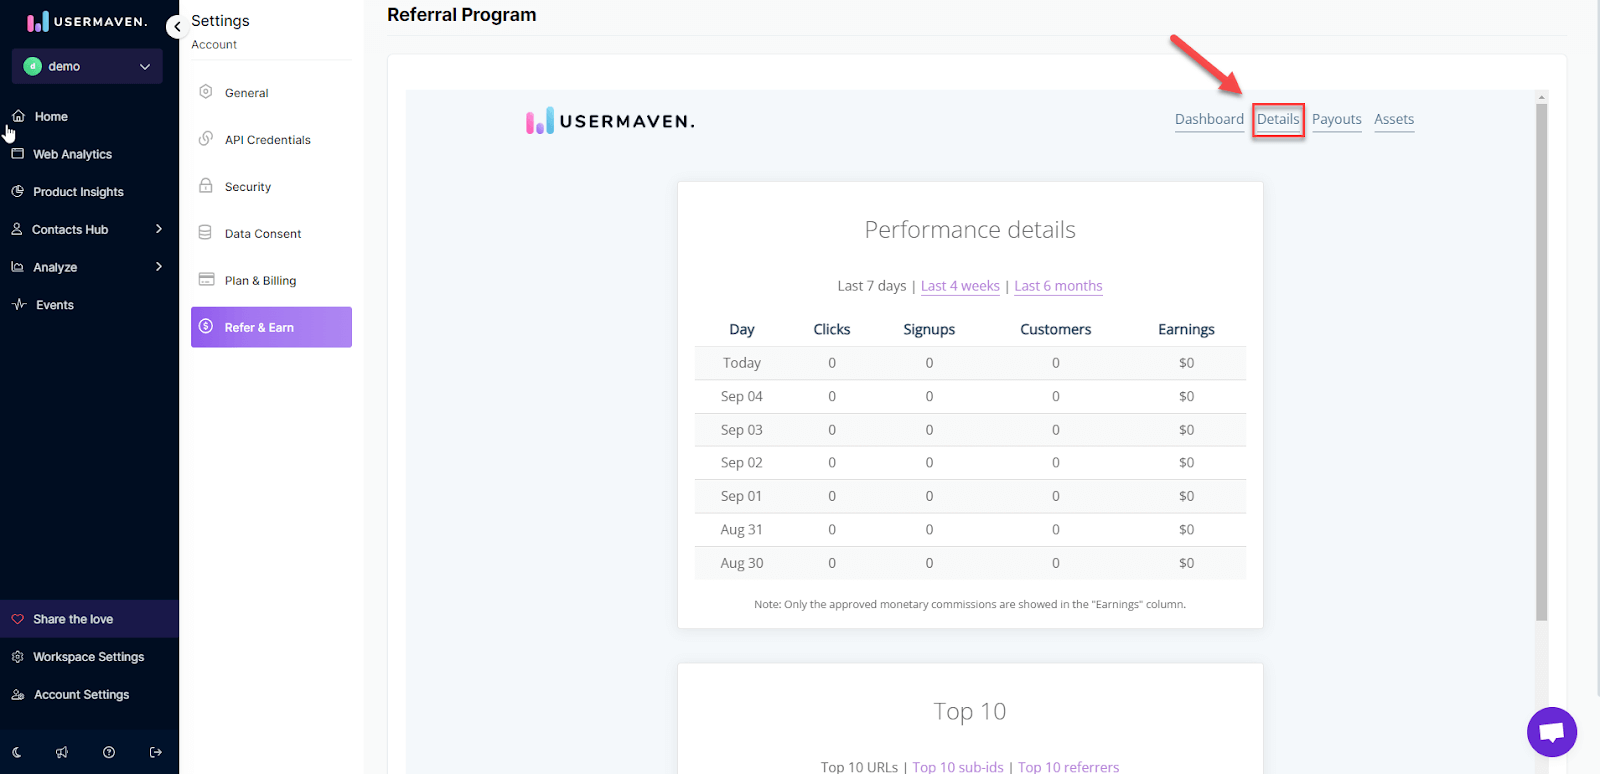The image size is (1600, 774).
Task: Log out using the exit arrow icon
Action: (155, 752)
